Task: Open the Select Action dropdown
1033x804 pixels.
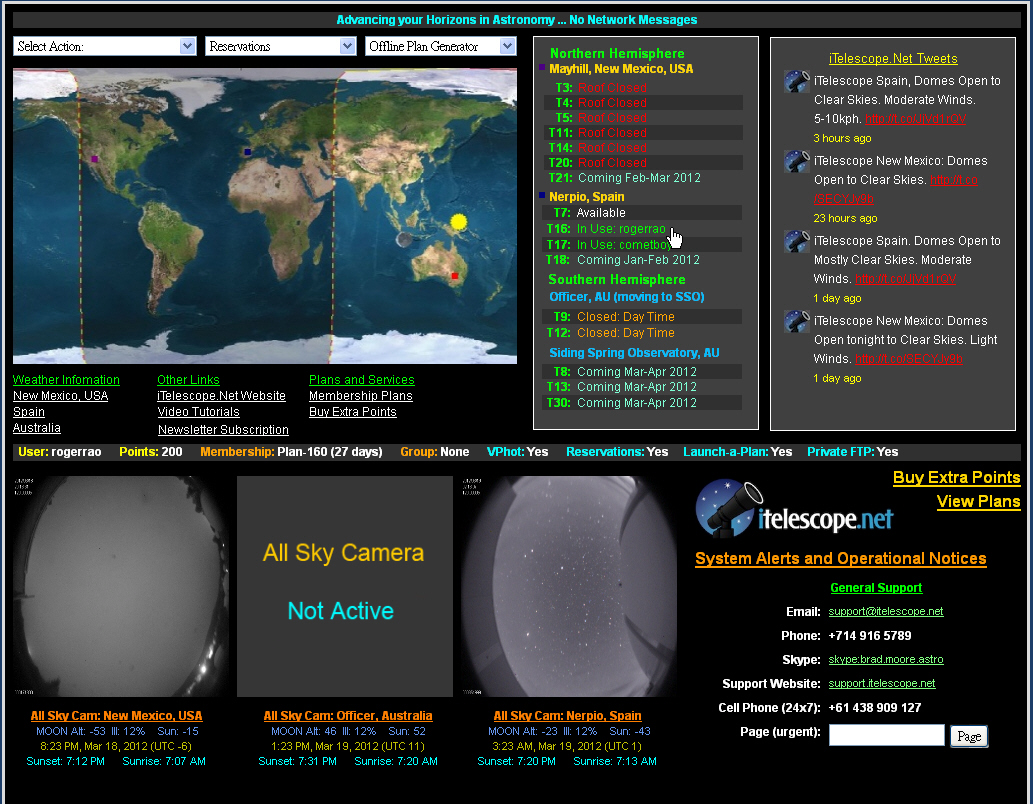Action: [105, 46]
